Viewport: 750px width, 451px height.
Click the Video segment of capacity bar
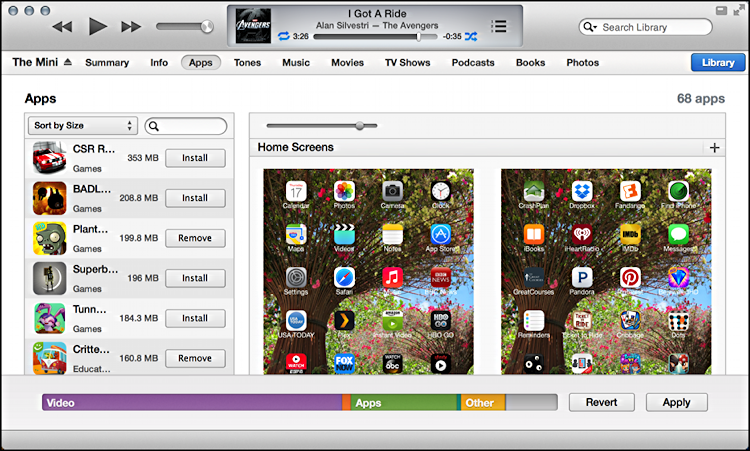tap(192, 403)
